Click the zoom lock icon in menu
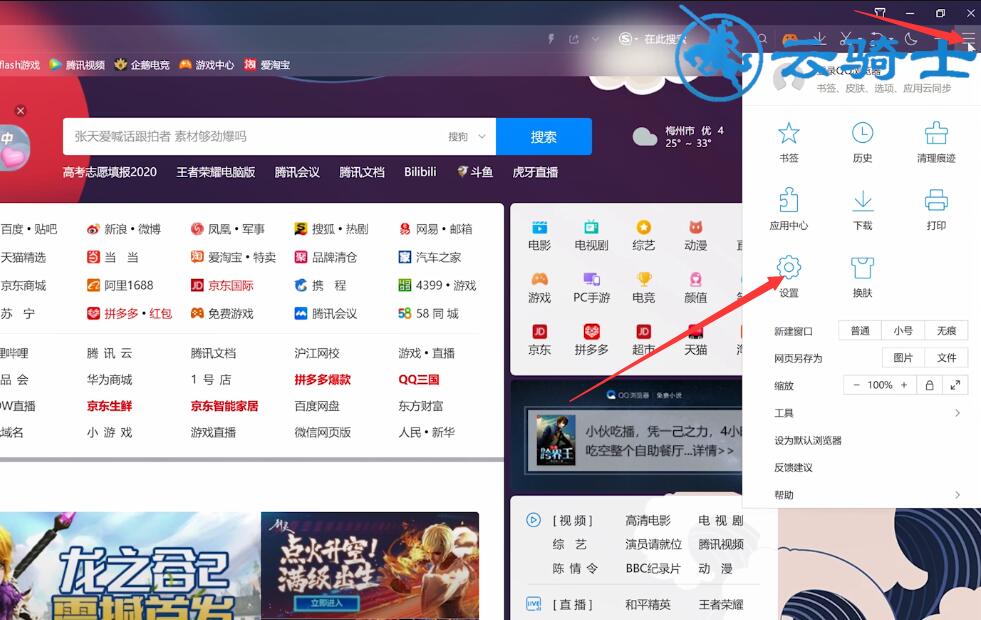Viewport: 981px width, 620px height. [929, 385]
